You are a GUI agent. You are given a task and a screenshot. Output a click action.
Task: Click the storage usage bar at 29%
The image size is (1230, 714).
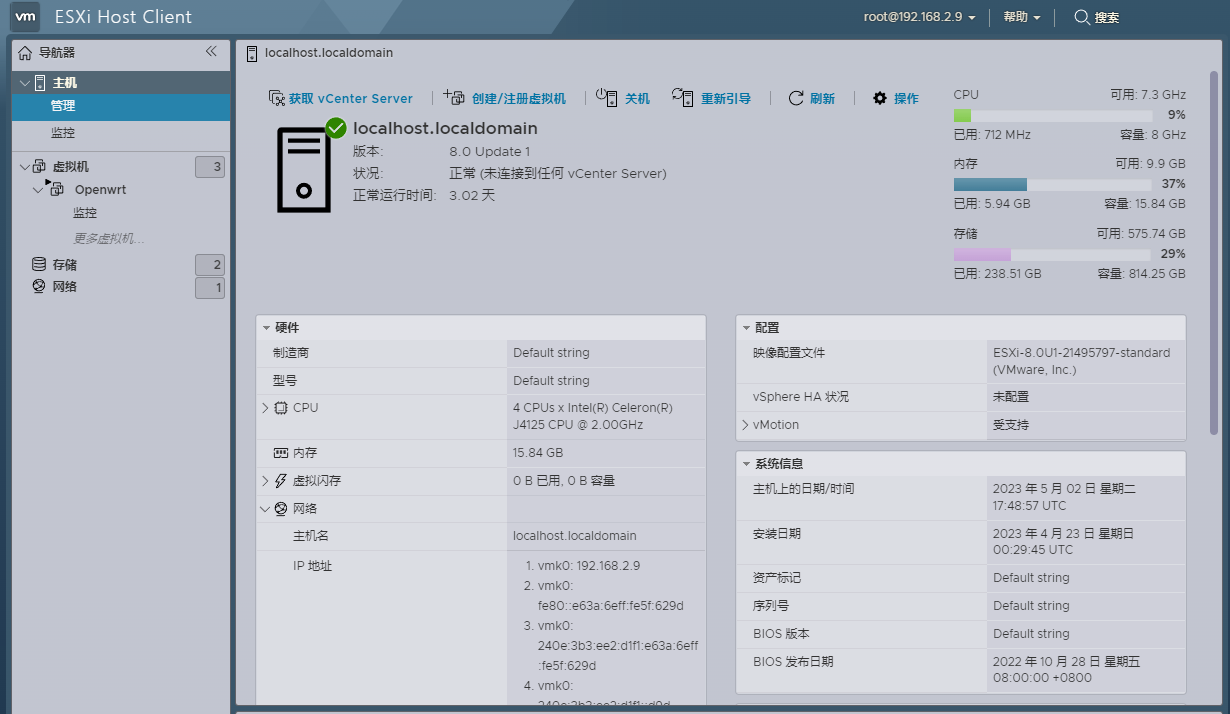(1052, 254)
